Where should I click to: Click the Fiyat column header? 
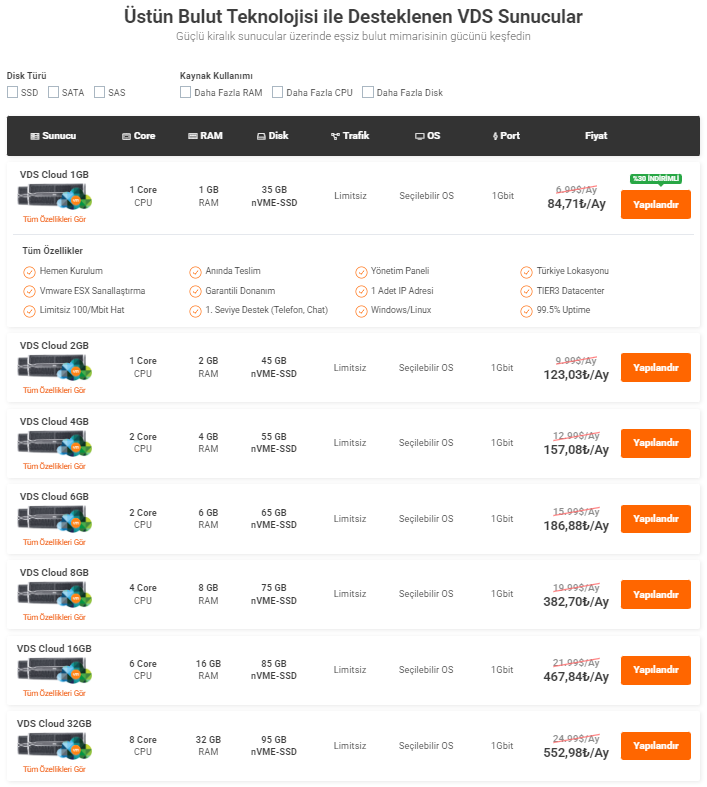coord(596,136)
